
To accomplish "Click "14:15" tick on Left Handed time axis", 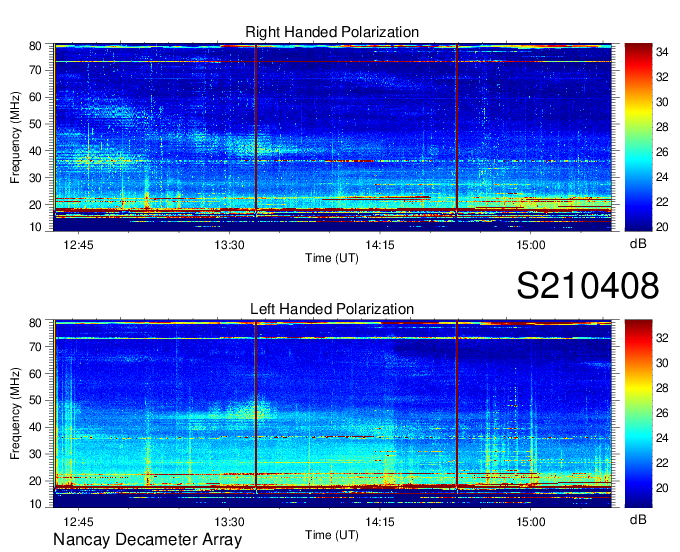I will point(380,521).
